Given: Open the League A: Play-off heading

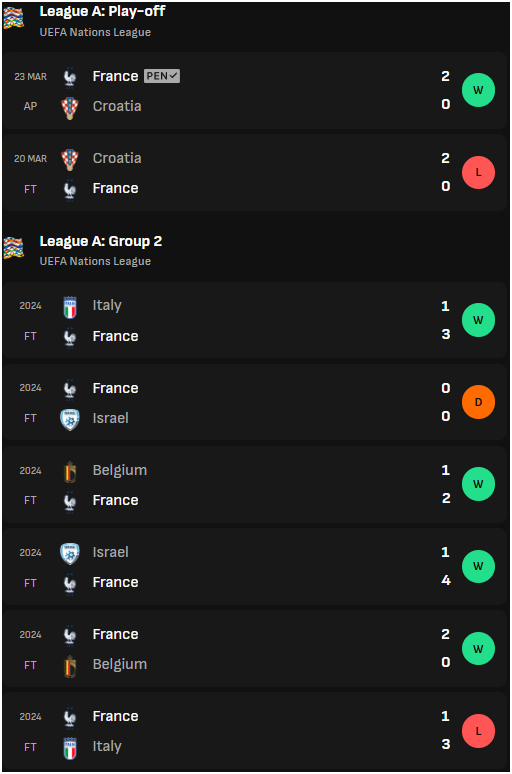Looking at the screenshot, I should [102, 11].
